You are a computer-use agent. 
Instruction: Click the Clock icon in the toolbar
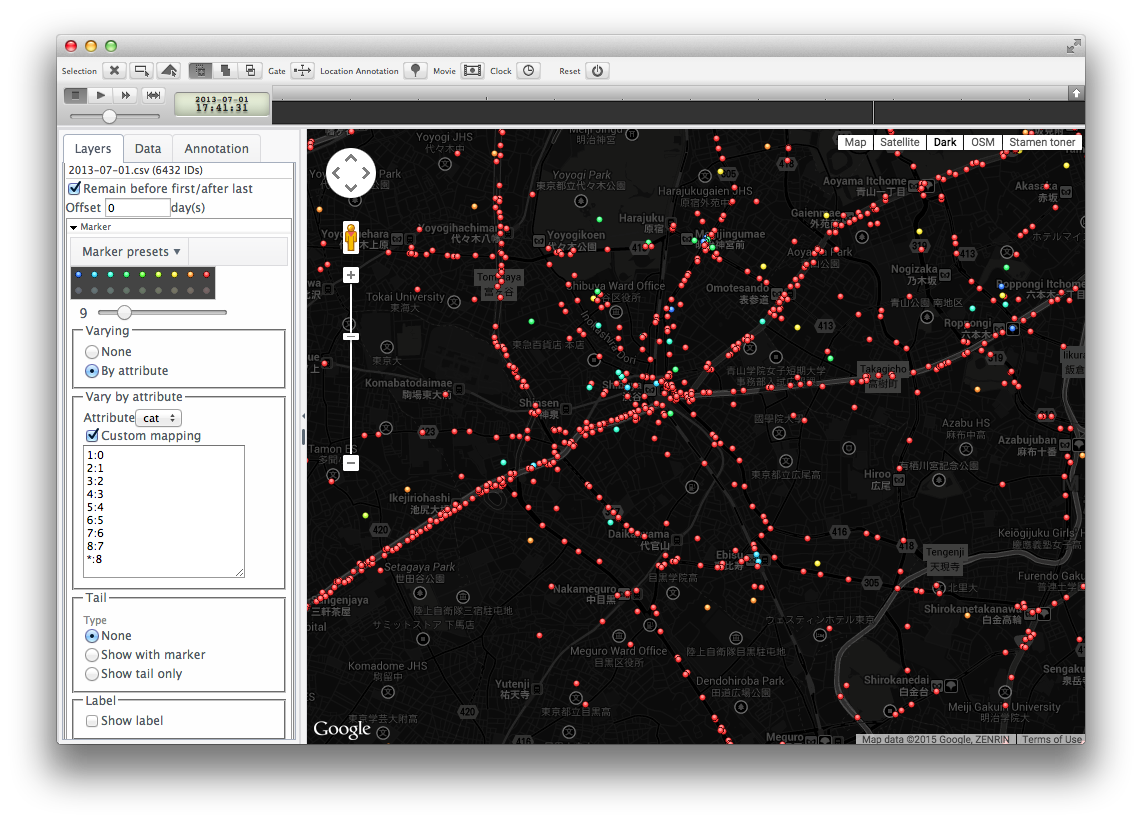point(528,71)
